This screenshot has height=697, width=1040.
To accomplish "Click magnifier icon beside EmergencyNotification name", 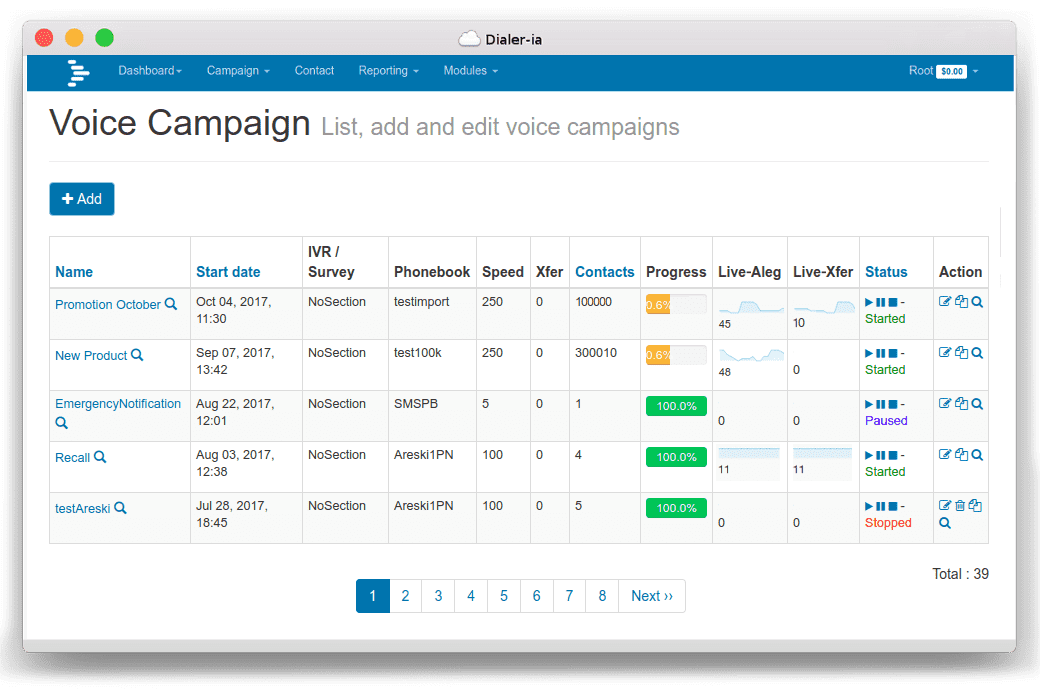I will [62, 423].
